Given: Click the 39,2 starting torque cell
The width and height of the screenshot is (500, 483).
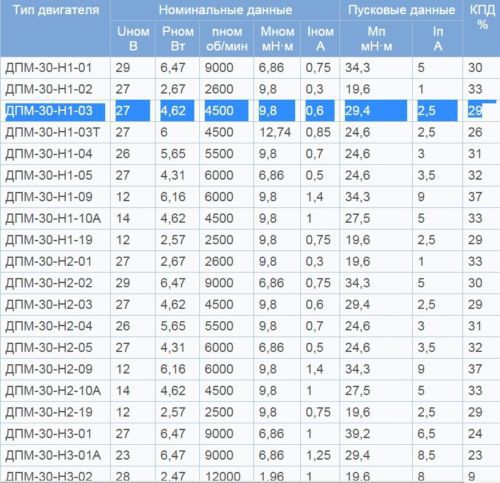Looking at the screenshot, I should tap(376, 434).
